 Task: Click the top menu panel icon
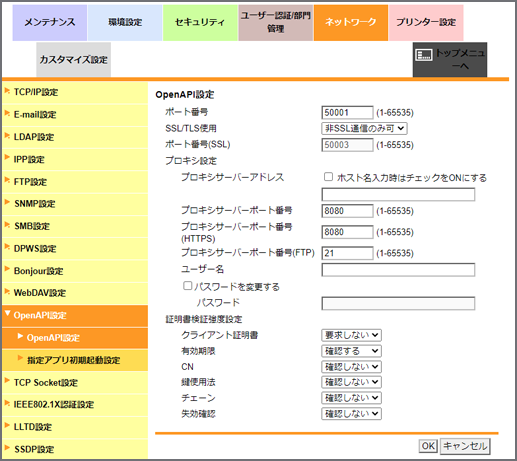[424, 55]
